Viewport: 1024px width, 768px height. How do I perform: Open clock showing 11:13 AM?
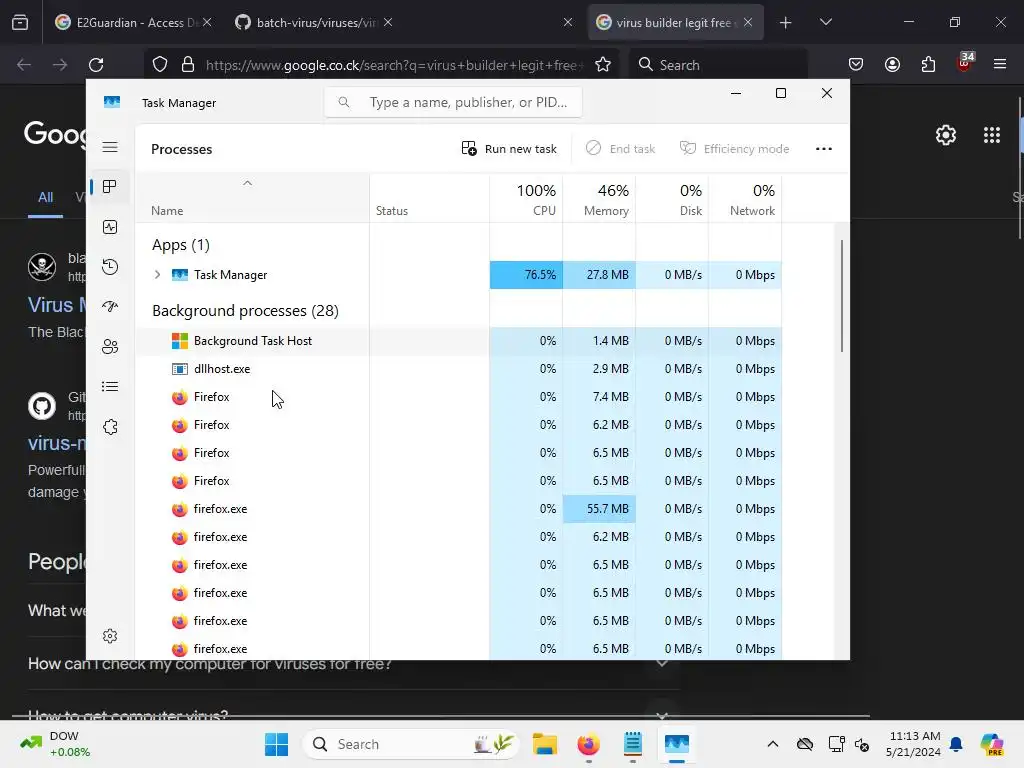tap(914, 744)
